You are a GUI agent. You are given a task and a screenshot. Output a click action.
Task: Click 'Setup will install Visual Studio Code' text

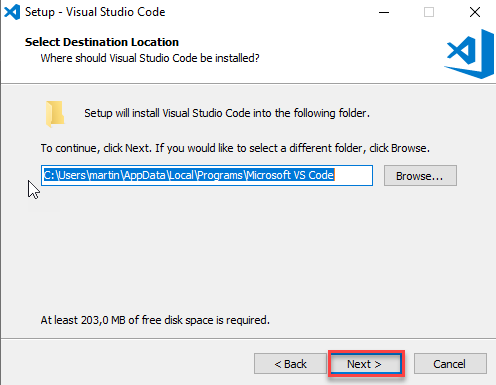coord(227,113)
